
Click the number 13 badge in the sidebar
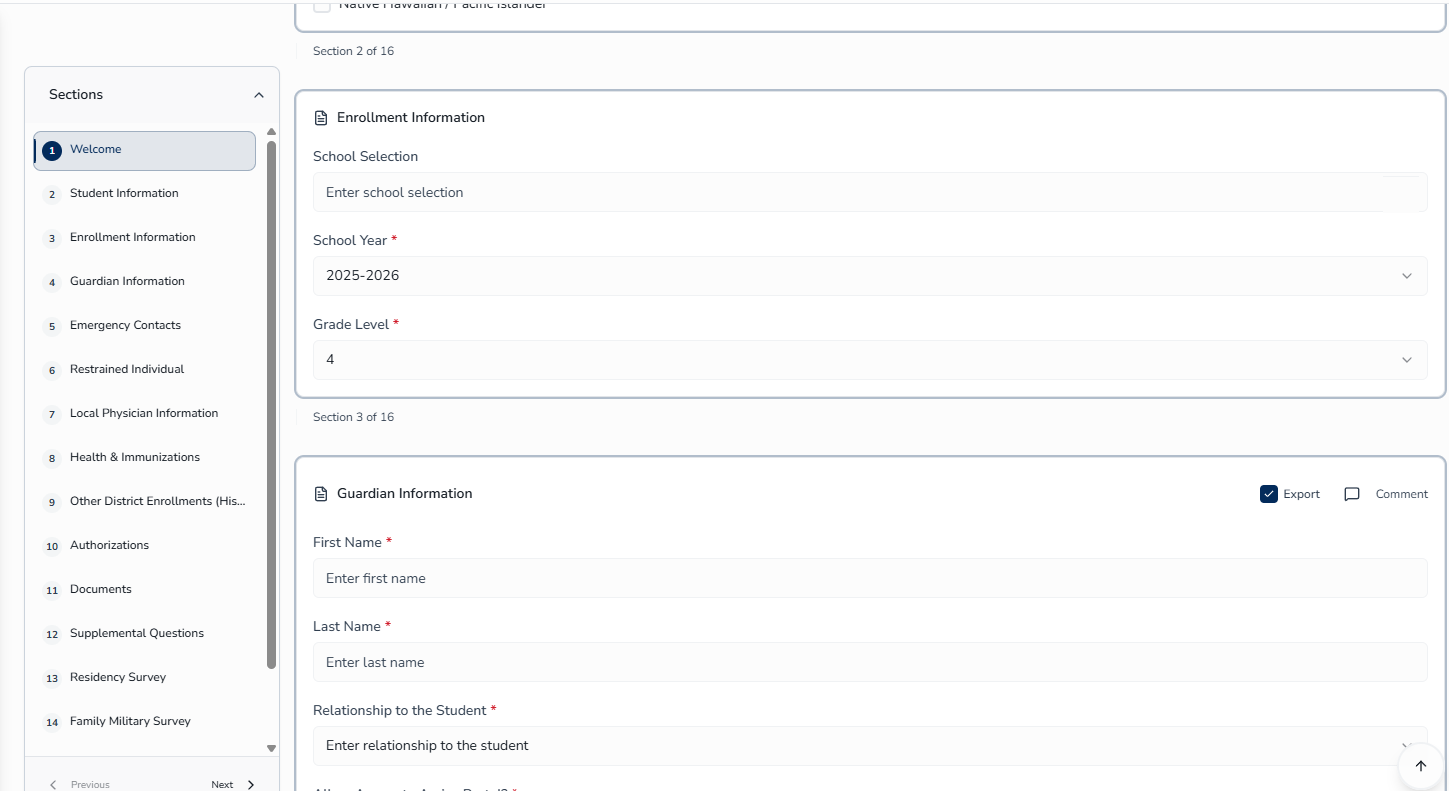52,679
